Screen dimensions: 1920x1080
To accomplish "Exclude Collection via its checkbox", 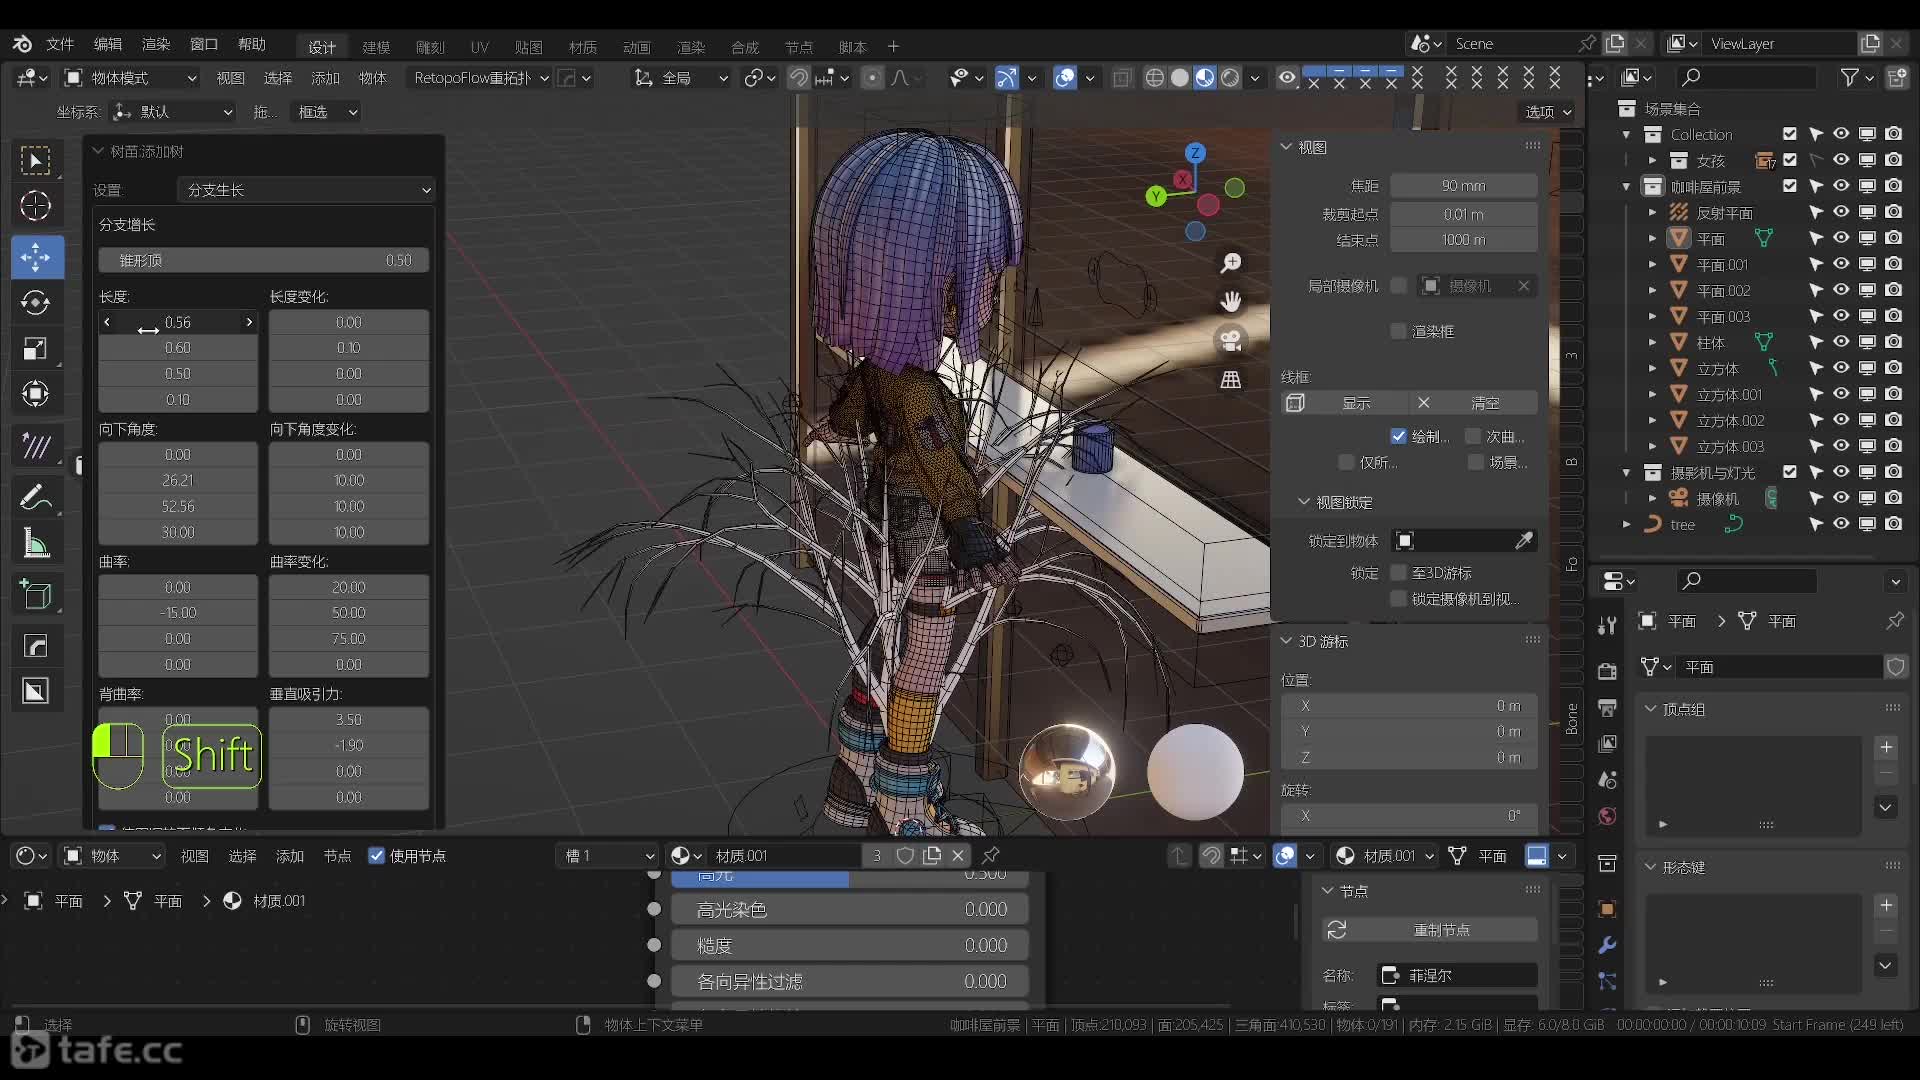I will coord(1790,134).
